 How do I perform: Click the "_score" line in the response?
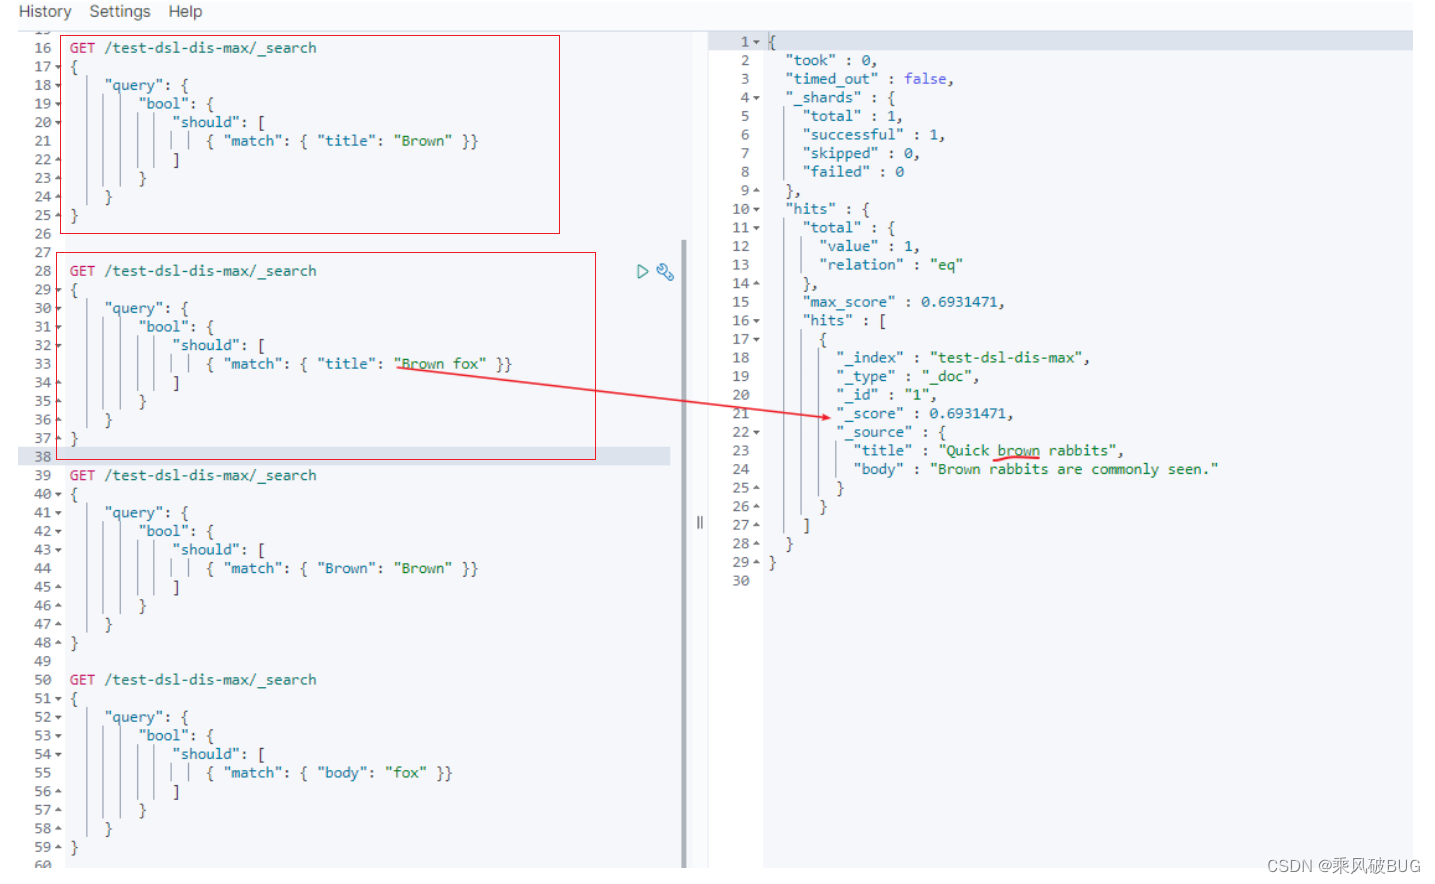tap(924, 413)
